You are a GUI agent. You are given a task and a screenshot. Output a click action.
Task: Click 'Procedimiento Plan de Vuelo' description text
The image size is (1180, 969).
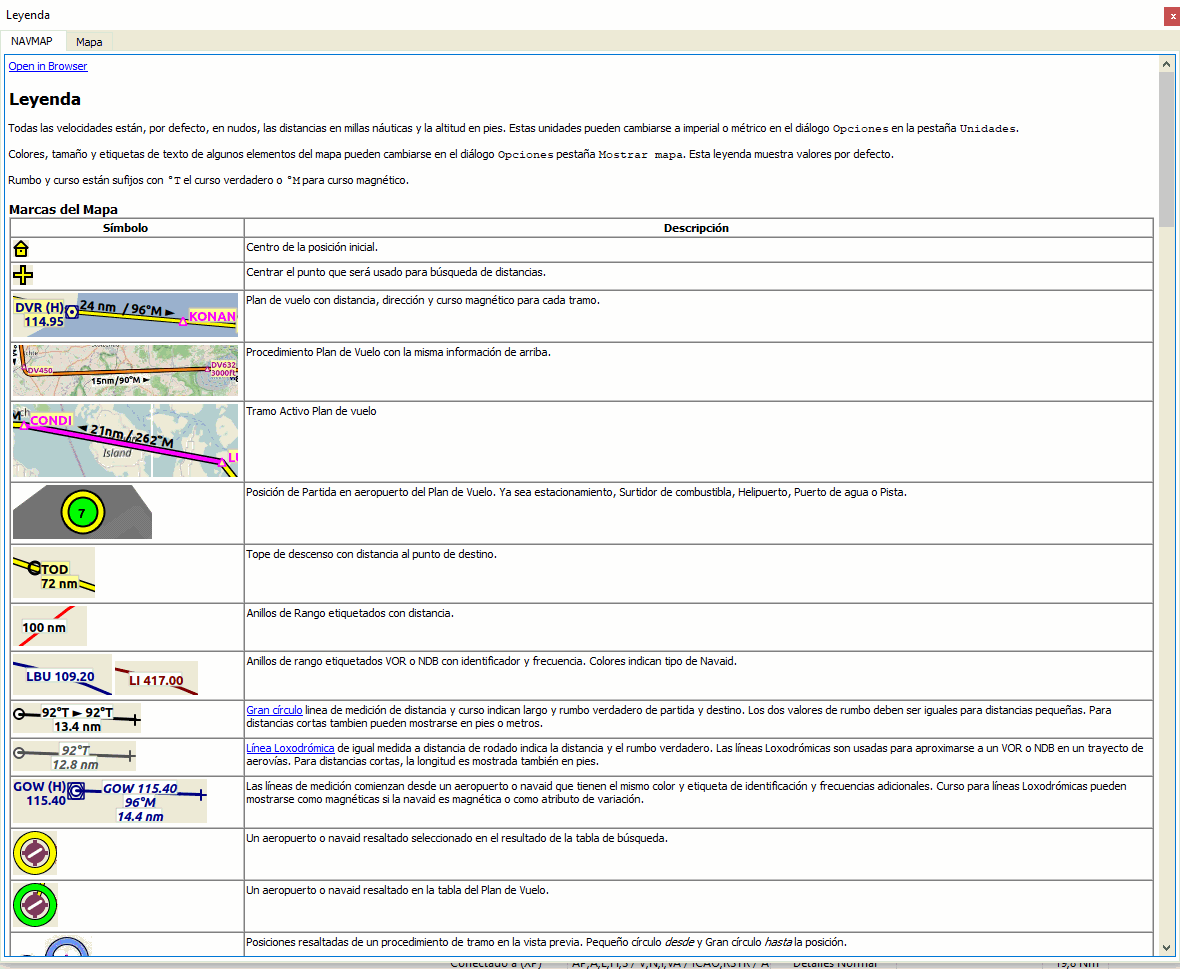(x=398, y=352)
